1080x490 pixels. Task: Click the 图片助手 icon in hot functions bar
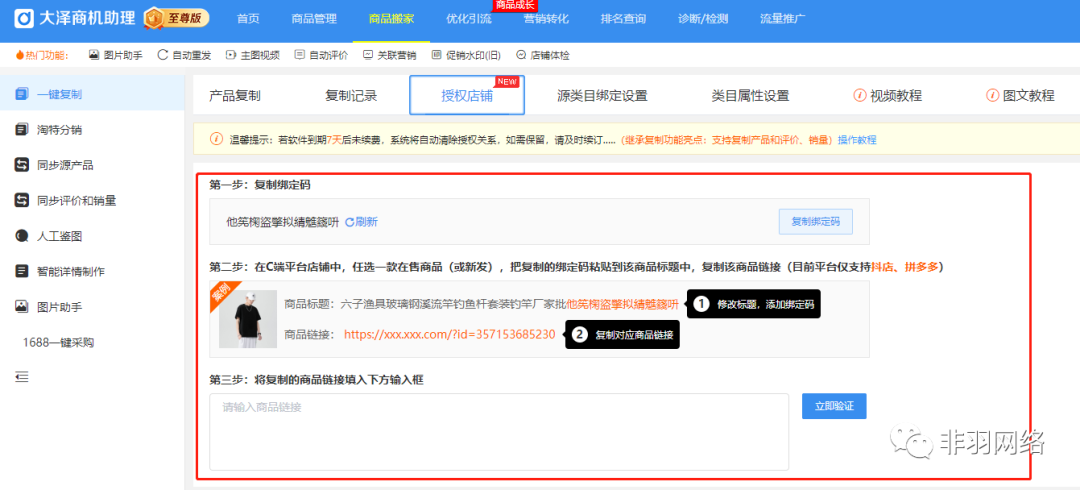(x=94, y=55)
